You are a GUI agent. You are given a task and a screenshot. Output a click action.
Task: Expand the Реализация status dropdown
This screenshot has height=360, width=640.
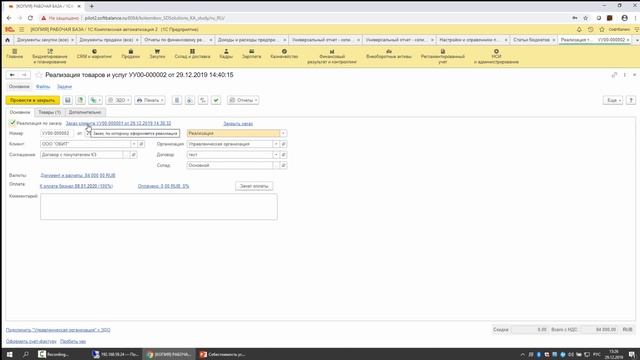click(x=283, y=133)
